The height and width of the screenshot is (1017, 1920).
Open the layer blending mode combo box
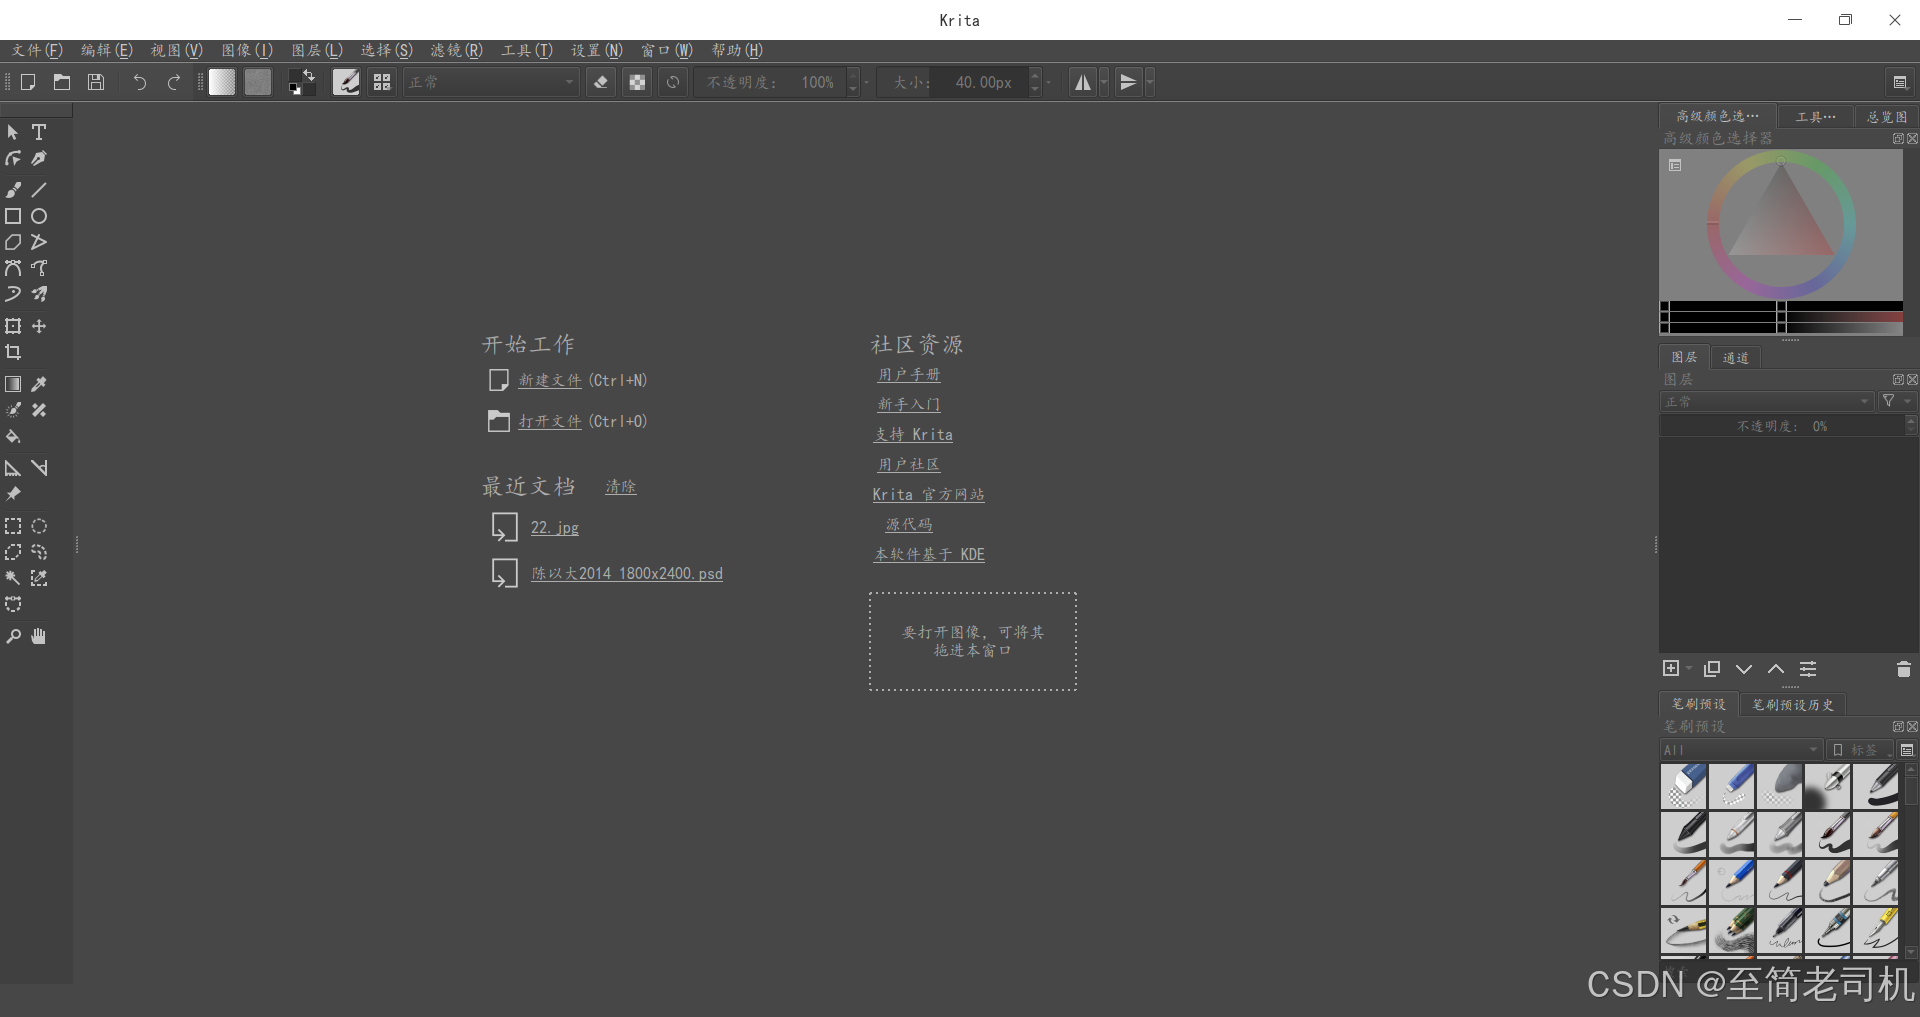1766,401
